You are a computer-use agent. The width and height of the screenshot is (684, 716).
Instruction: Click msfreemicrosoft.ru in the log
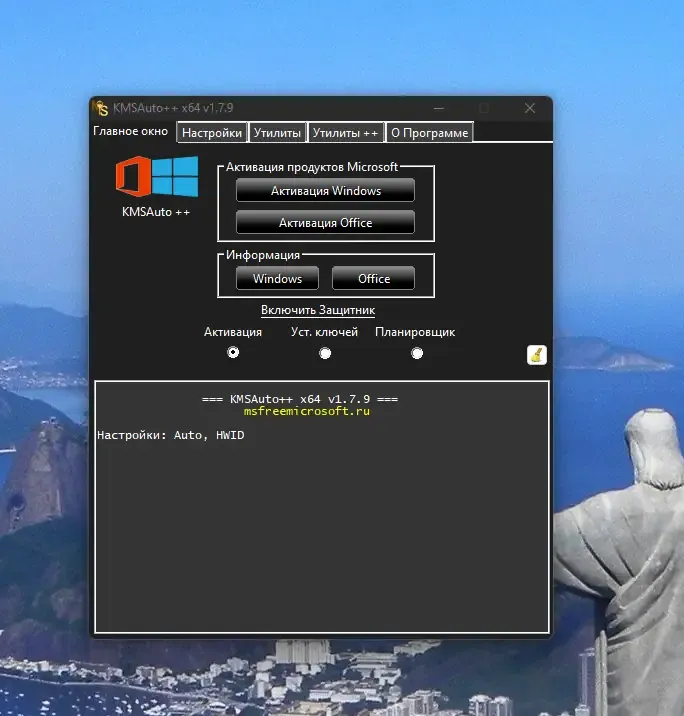pyautogui.click(x=307, y=411)
